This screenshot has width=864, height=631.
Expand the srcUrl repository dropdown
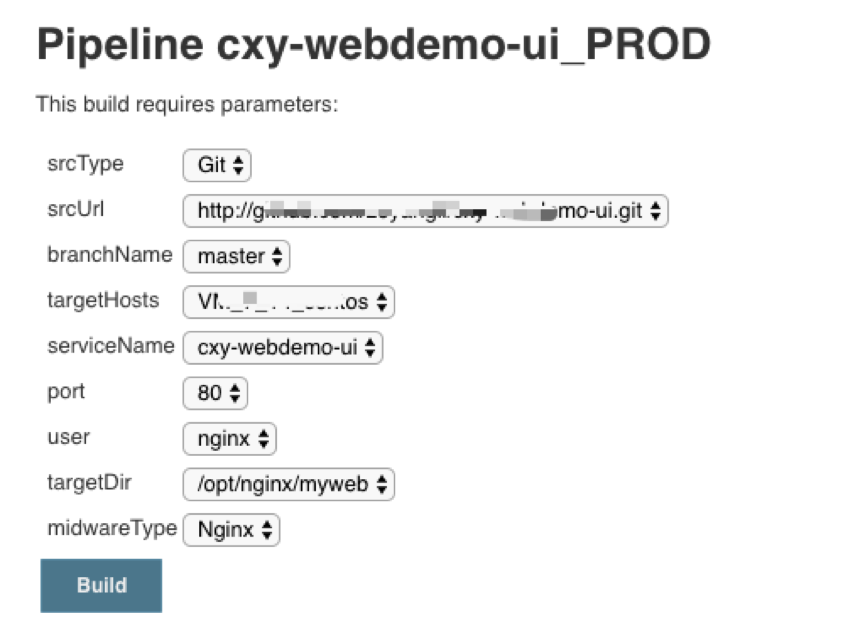(x=425, y=212)
